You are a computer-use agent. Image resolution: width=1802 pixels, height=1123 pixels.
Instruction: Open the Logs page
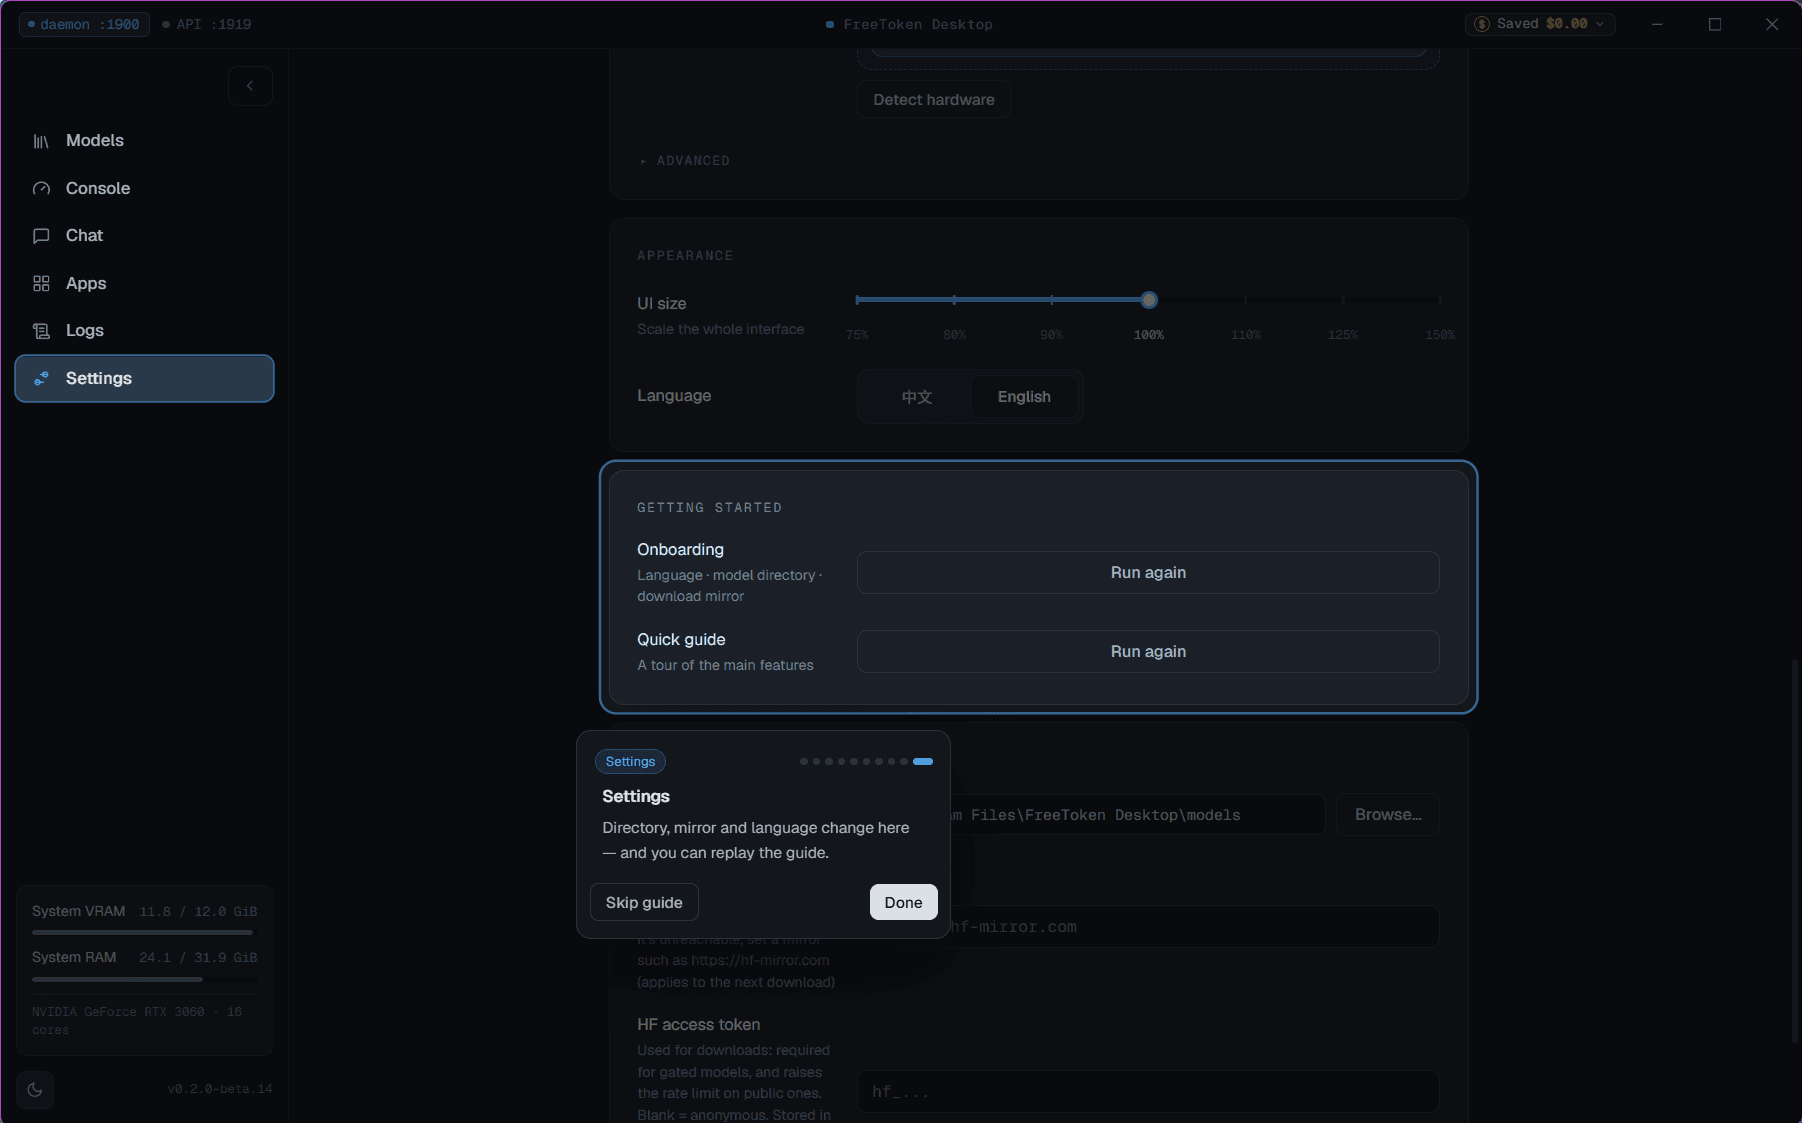pos(144,331)
